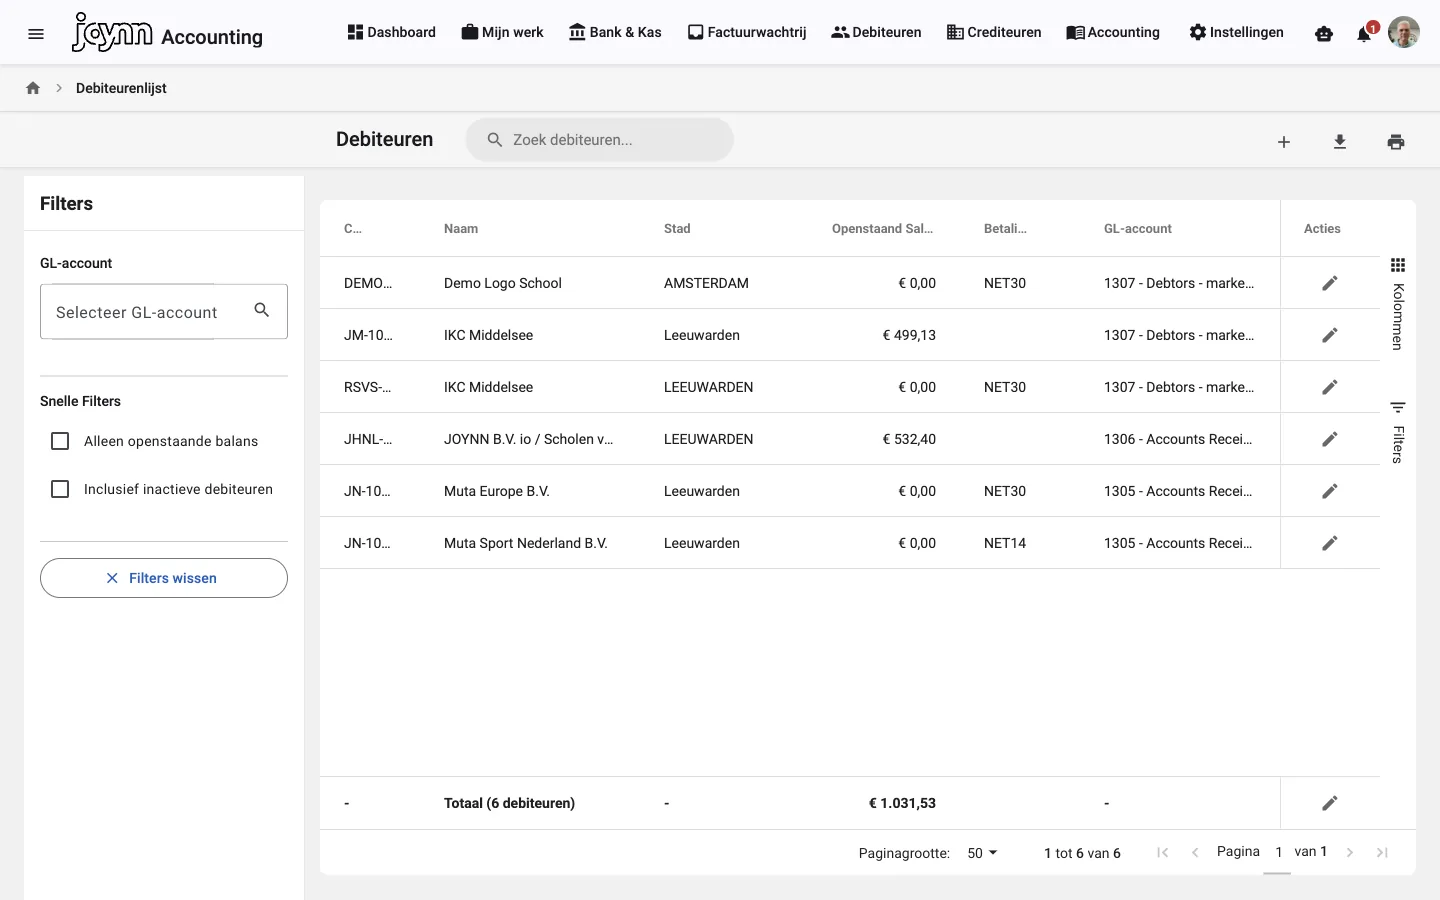Open the support bot icon
1440x900 pixels.
point(1324,34)
